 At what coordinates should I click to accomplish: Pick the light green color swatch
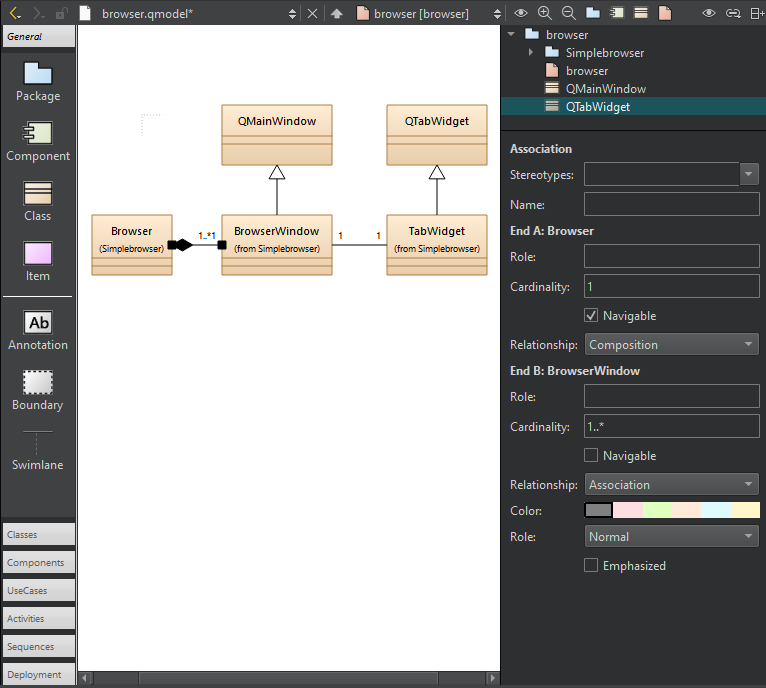[657, 511]
